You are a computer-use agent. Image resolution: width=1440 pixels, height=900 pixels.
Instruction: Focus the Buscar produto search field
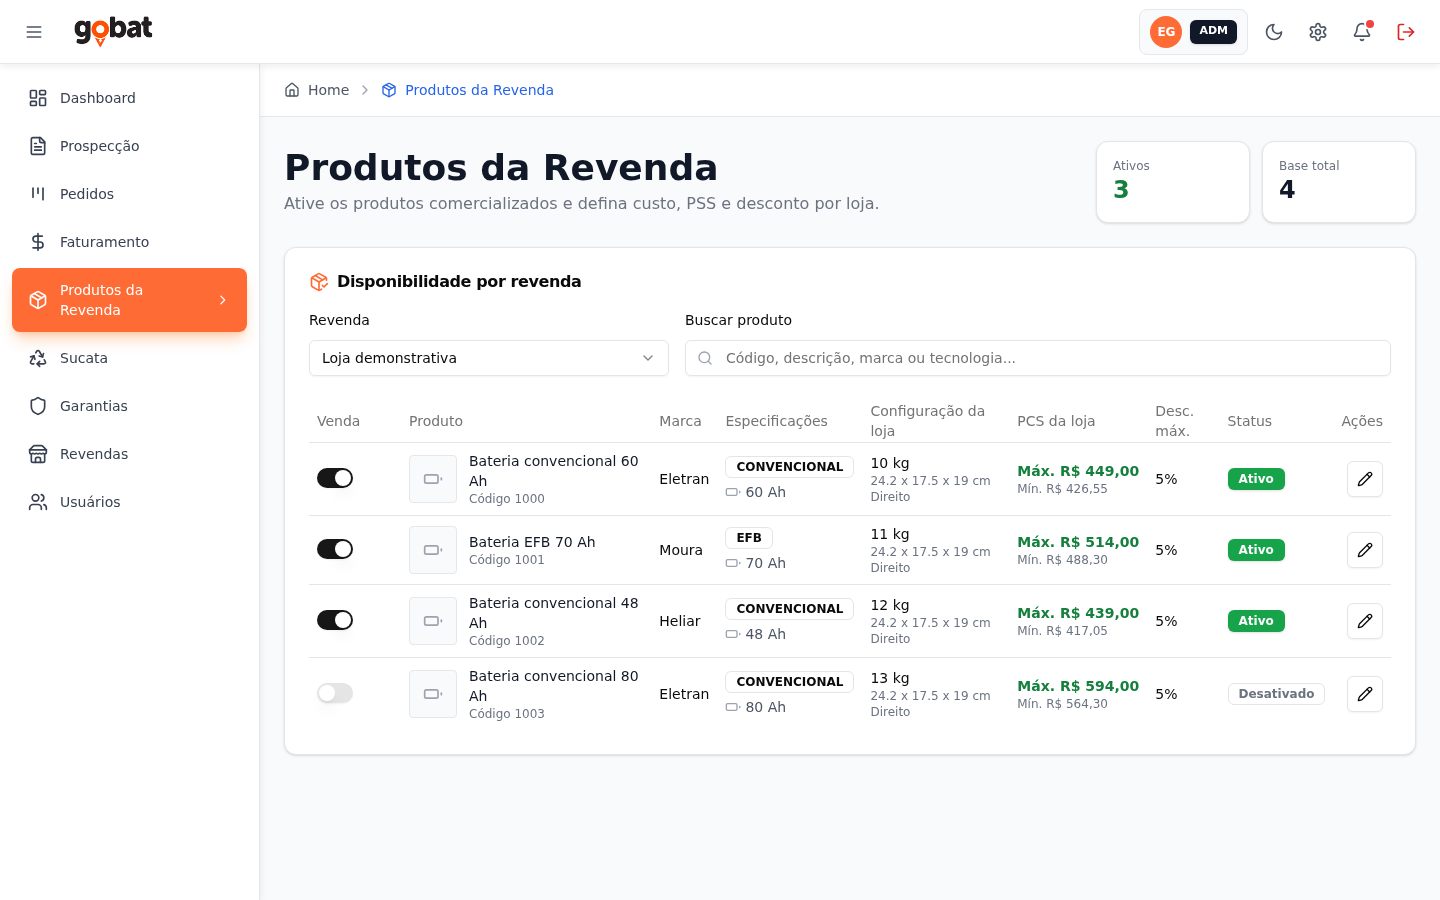[x=1038, y=358]
